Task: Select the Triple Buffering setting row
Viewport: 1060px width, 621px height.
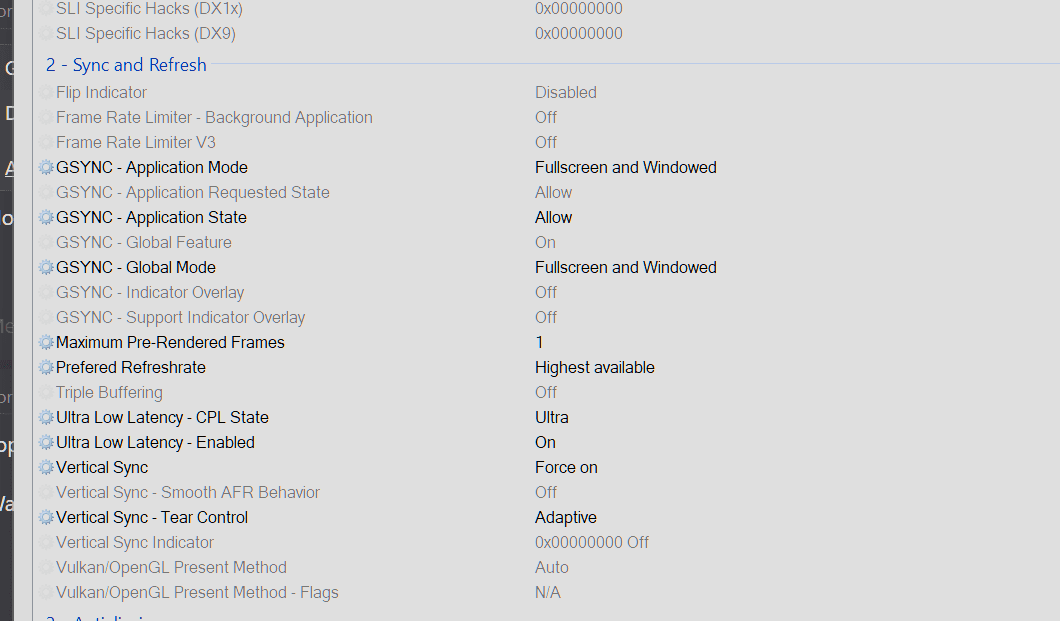Action: [x=109, y=393]
